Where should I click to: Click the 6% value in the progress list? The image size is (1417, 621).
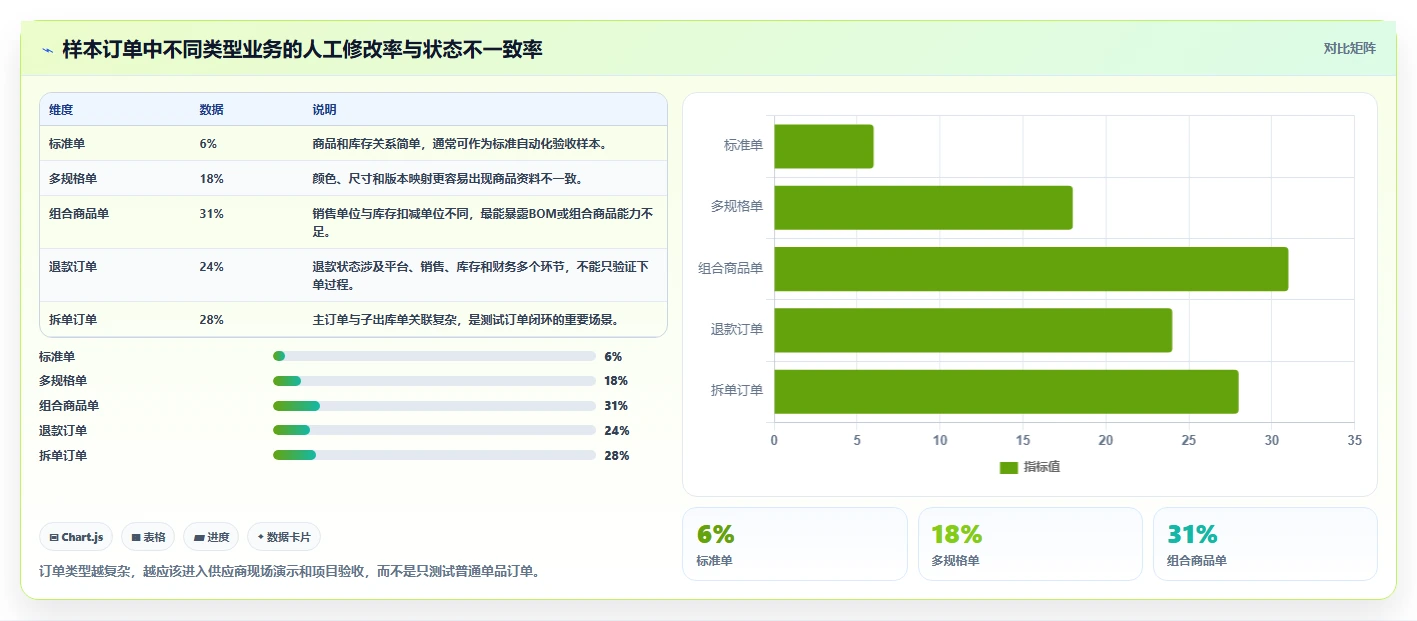(x=613, y=356)
